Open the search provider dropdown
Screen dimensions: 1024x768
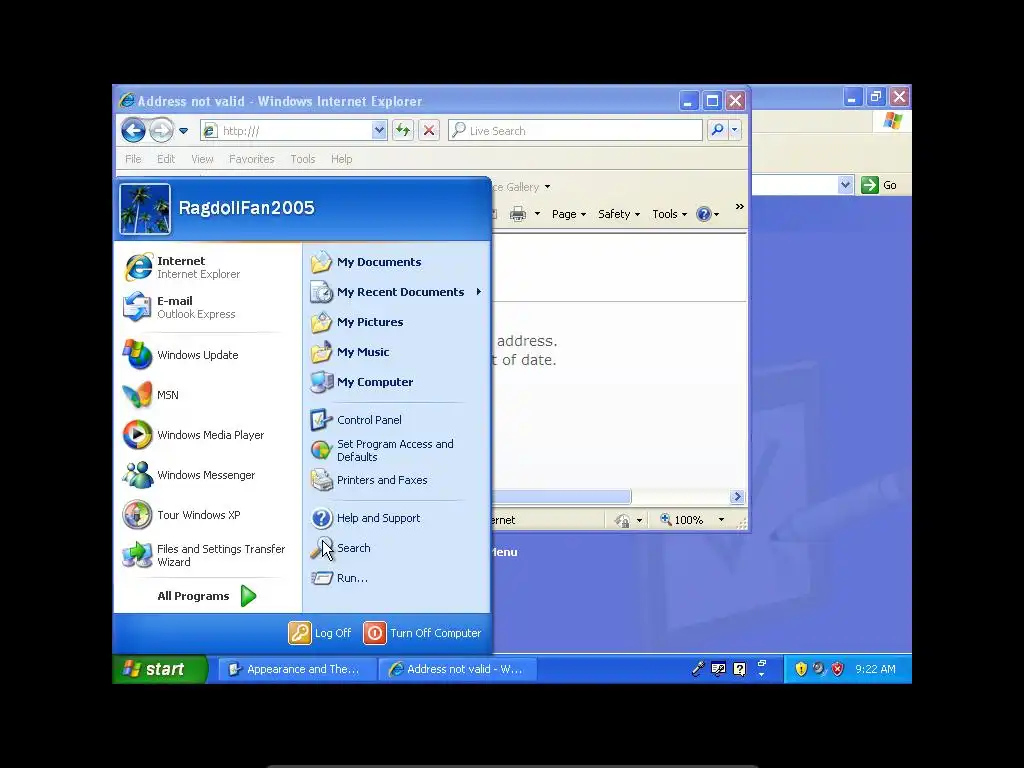click(x=735, y=130)
